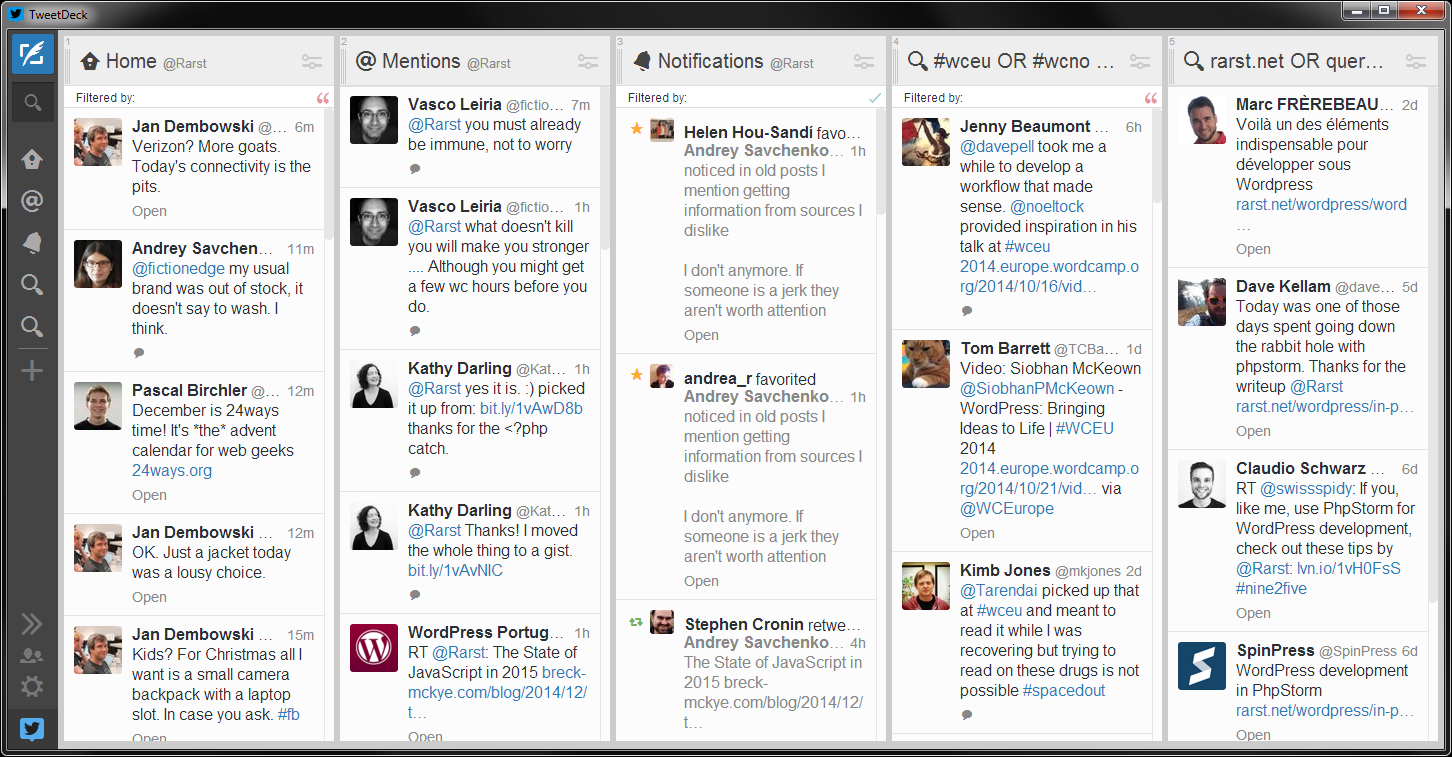Jump to Notifications via sidebar bell icon
This screenshot has width=1452, height=757.
(x=32, y=243)
